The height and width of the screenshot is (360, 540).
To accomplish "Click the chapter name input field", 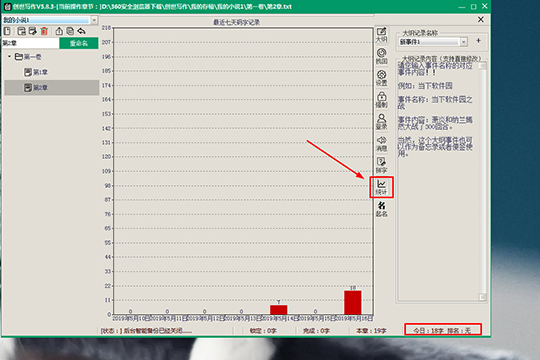I will coord(31,43).
